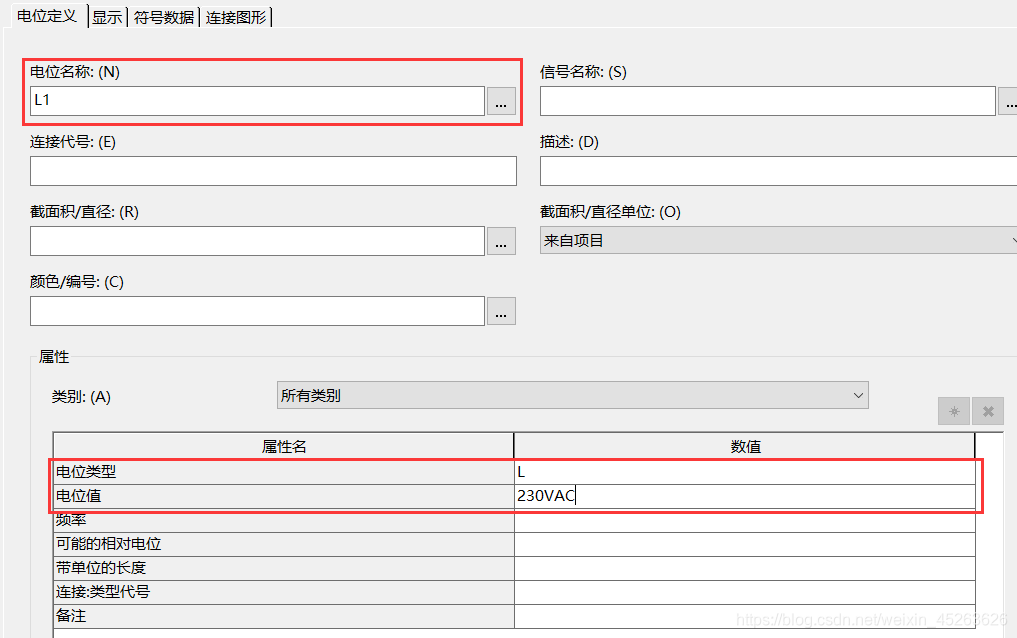This screenshot has height=638, width=1017.
Task: Click the 电位类型 value cell
Action: 744,472
